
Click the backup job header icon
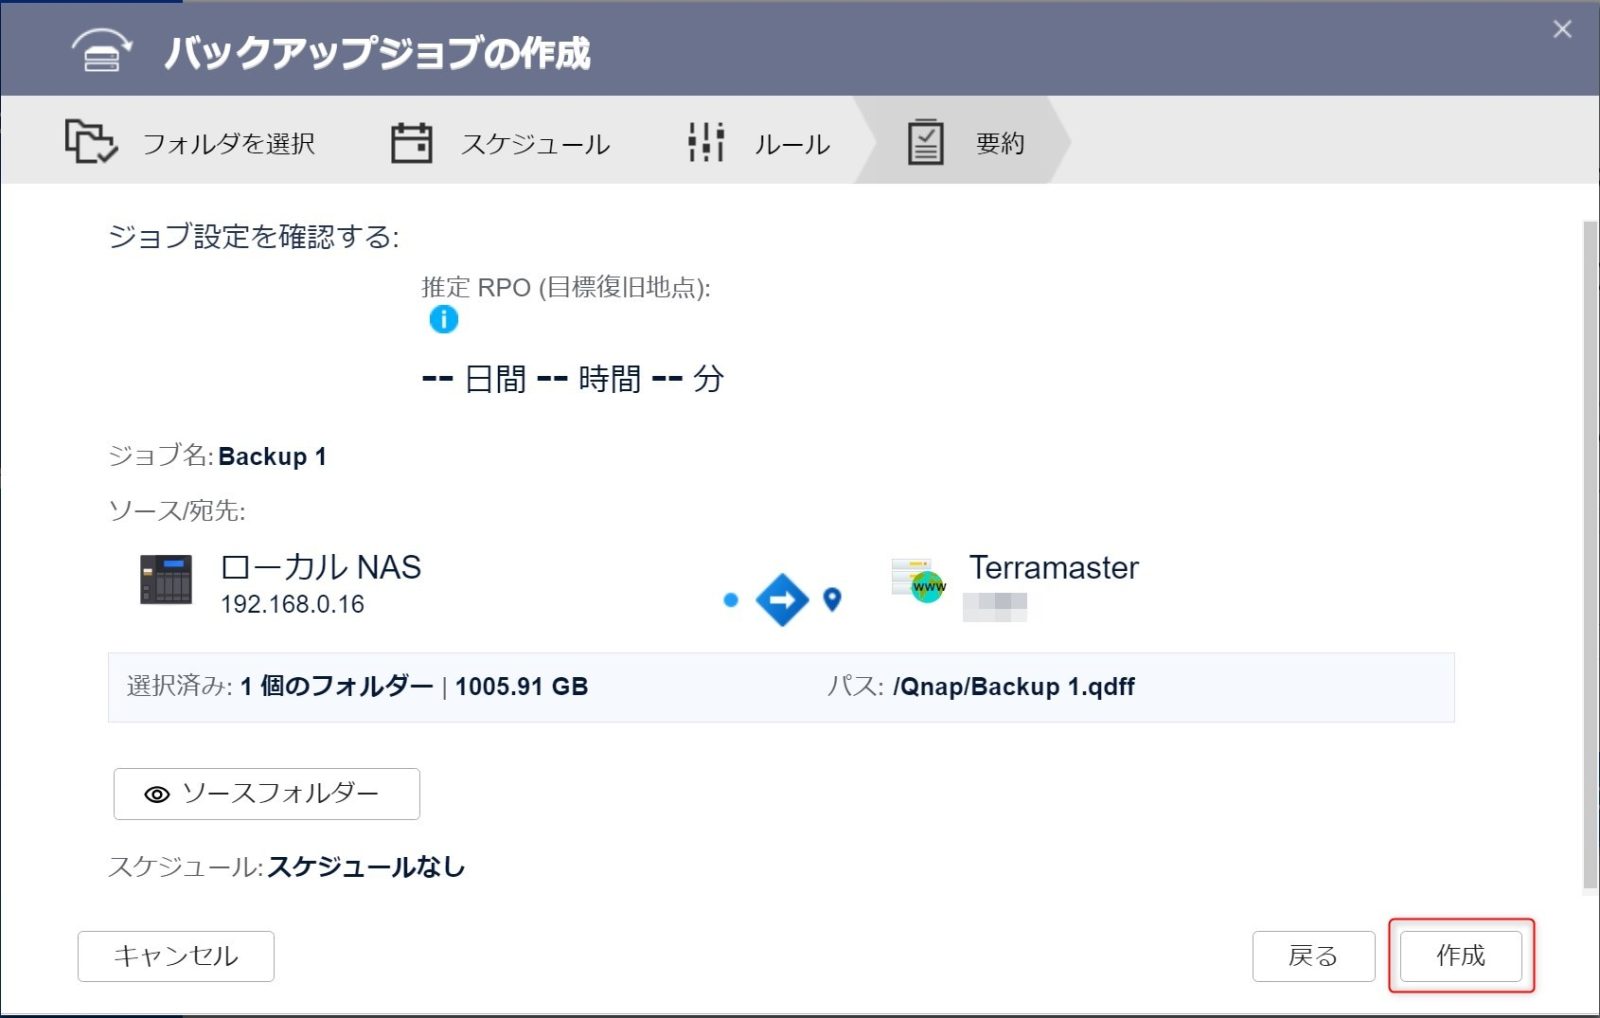pos(101,50)
